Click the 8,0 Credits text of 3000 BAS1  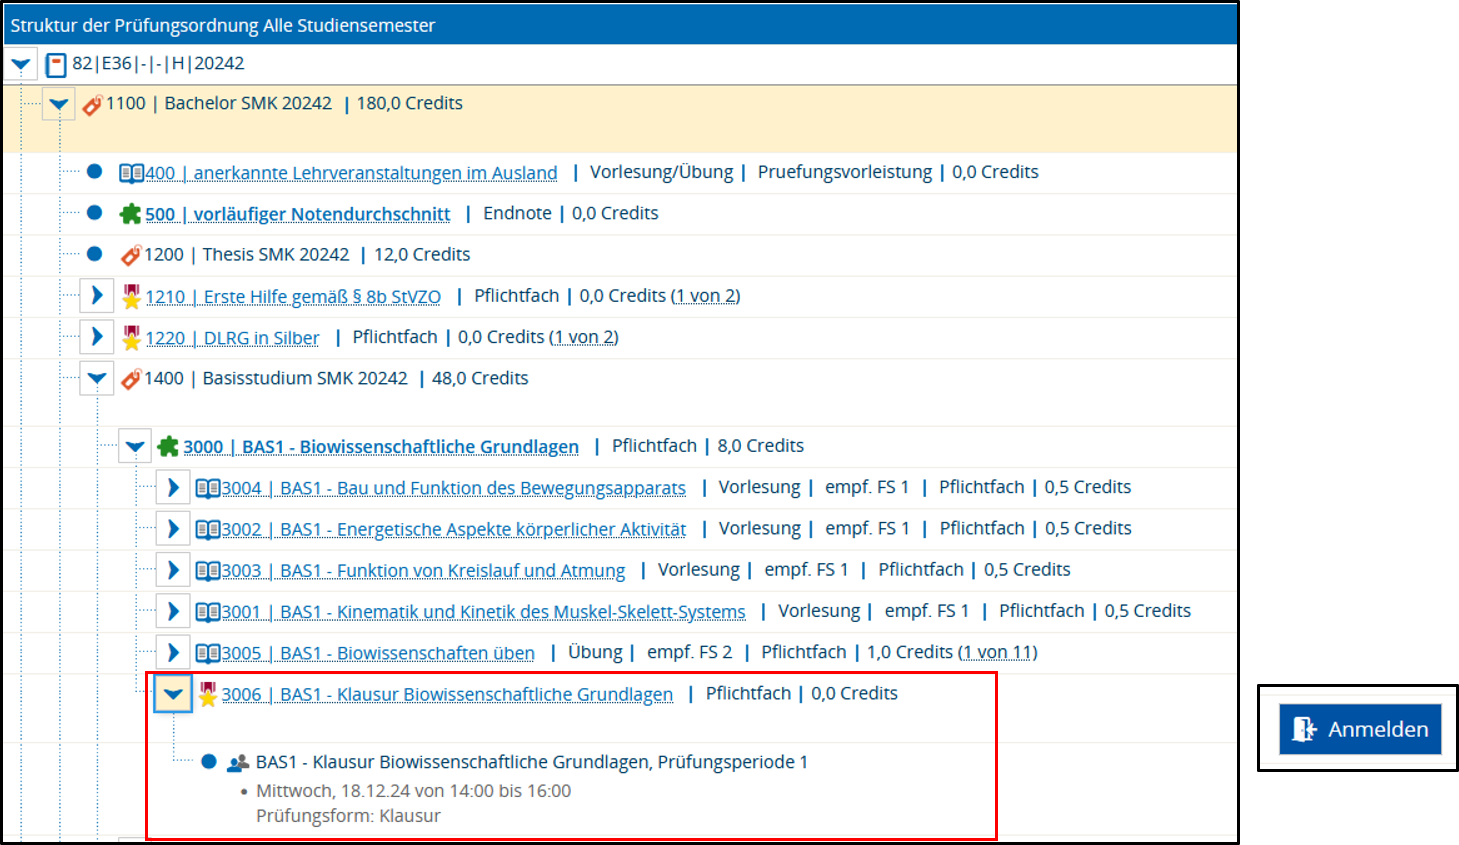click(761, 446)
